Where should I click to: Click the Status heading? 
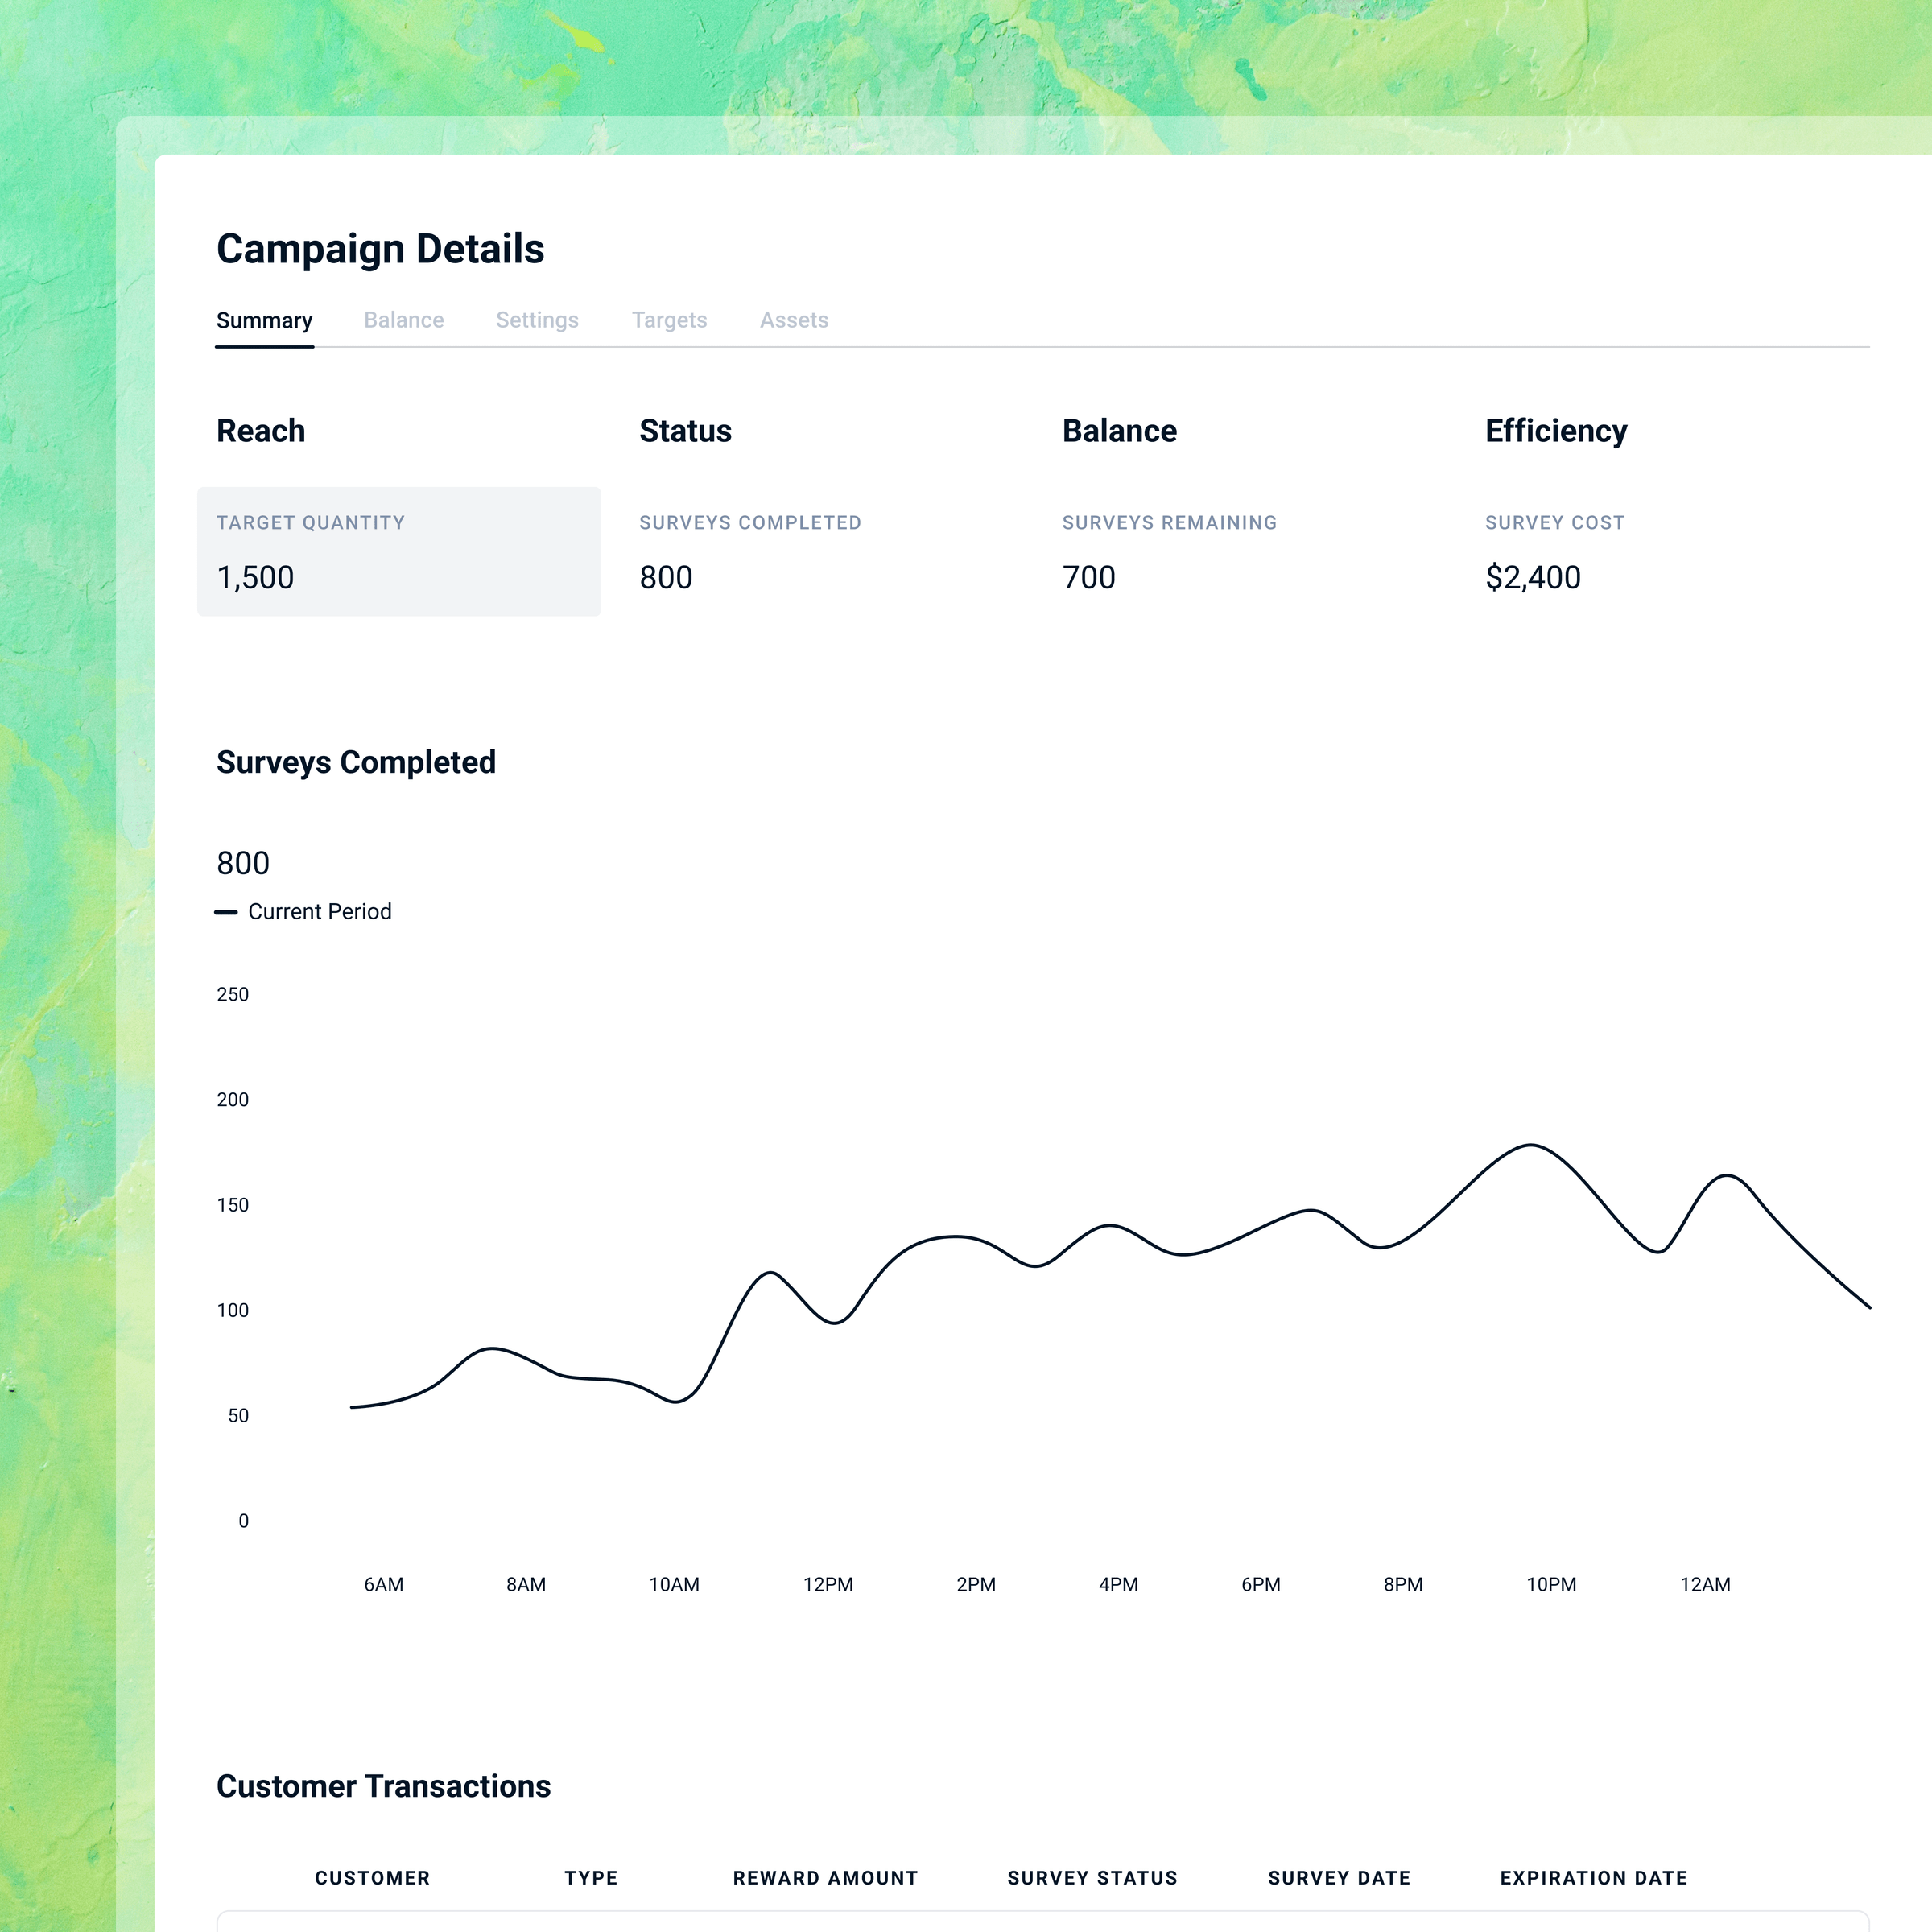685,431
